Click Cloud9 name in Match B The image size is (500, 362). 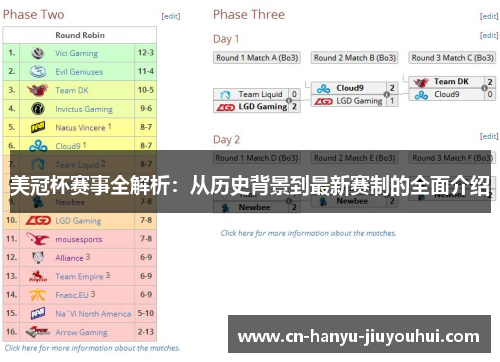click(350, 88)
